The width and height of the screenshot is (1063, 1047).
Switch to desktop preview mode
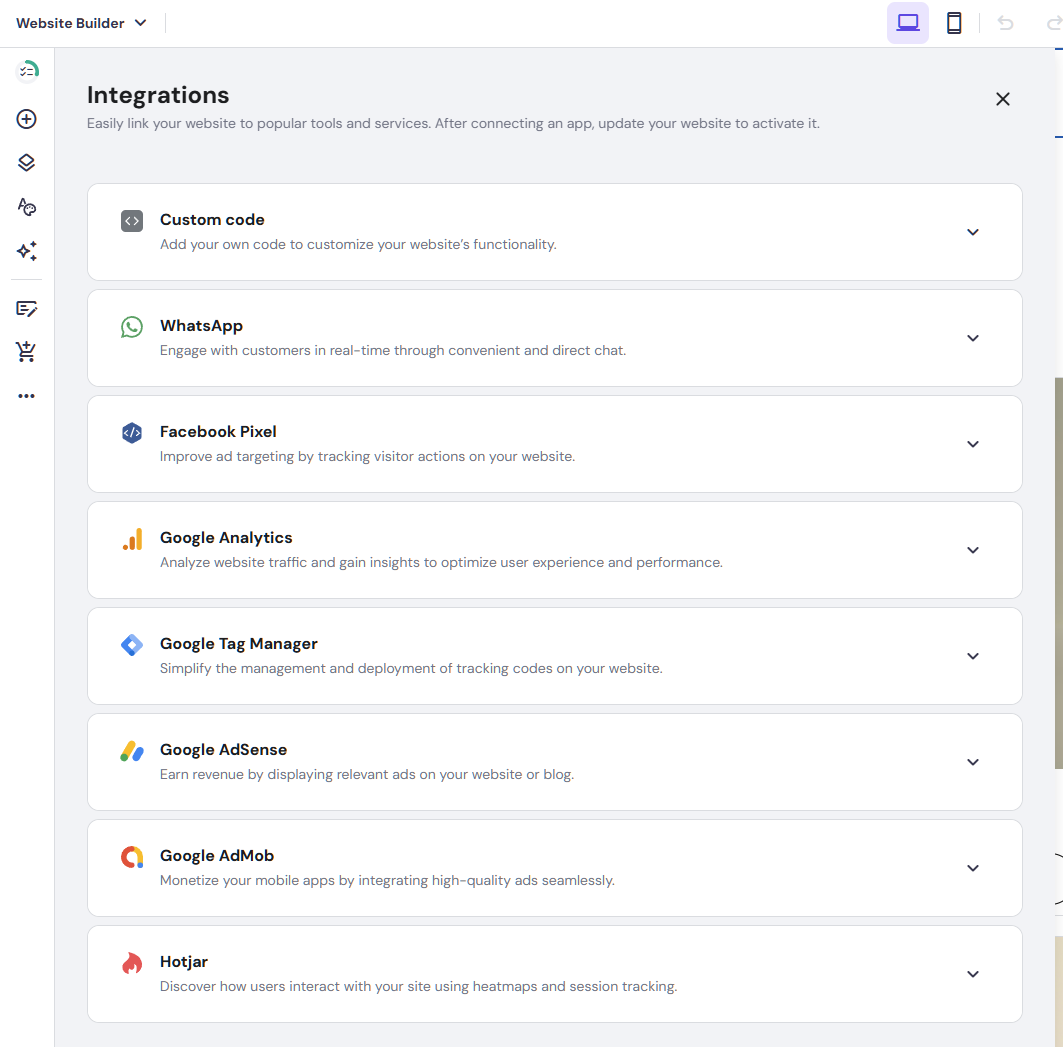[908, 23]
